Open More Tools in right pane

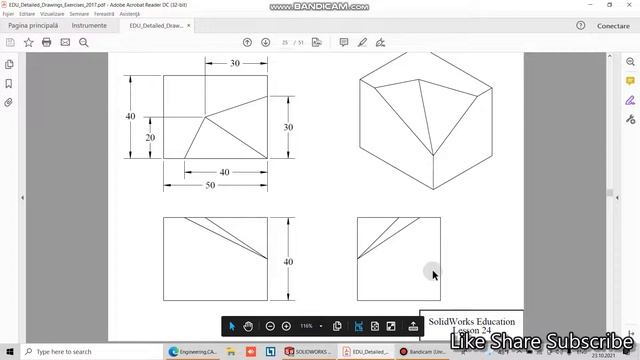click(631, 119)
